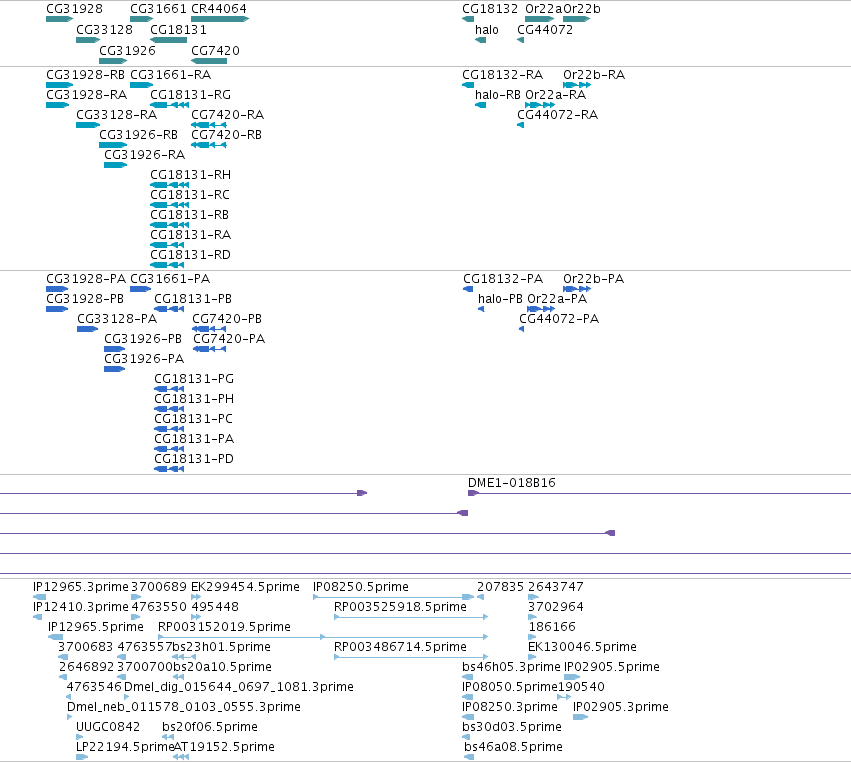Select EST bs46h05.3prime
This screenshot has width=851, height=762.
[467, 677]
